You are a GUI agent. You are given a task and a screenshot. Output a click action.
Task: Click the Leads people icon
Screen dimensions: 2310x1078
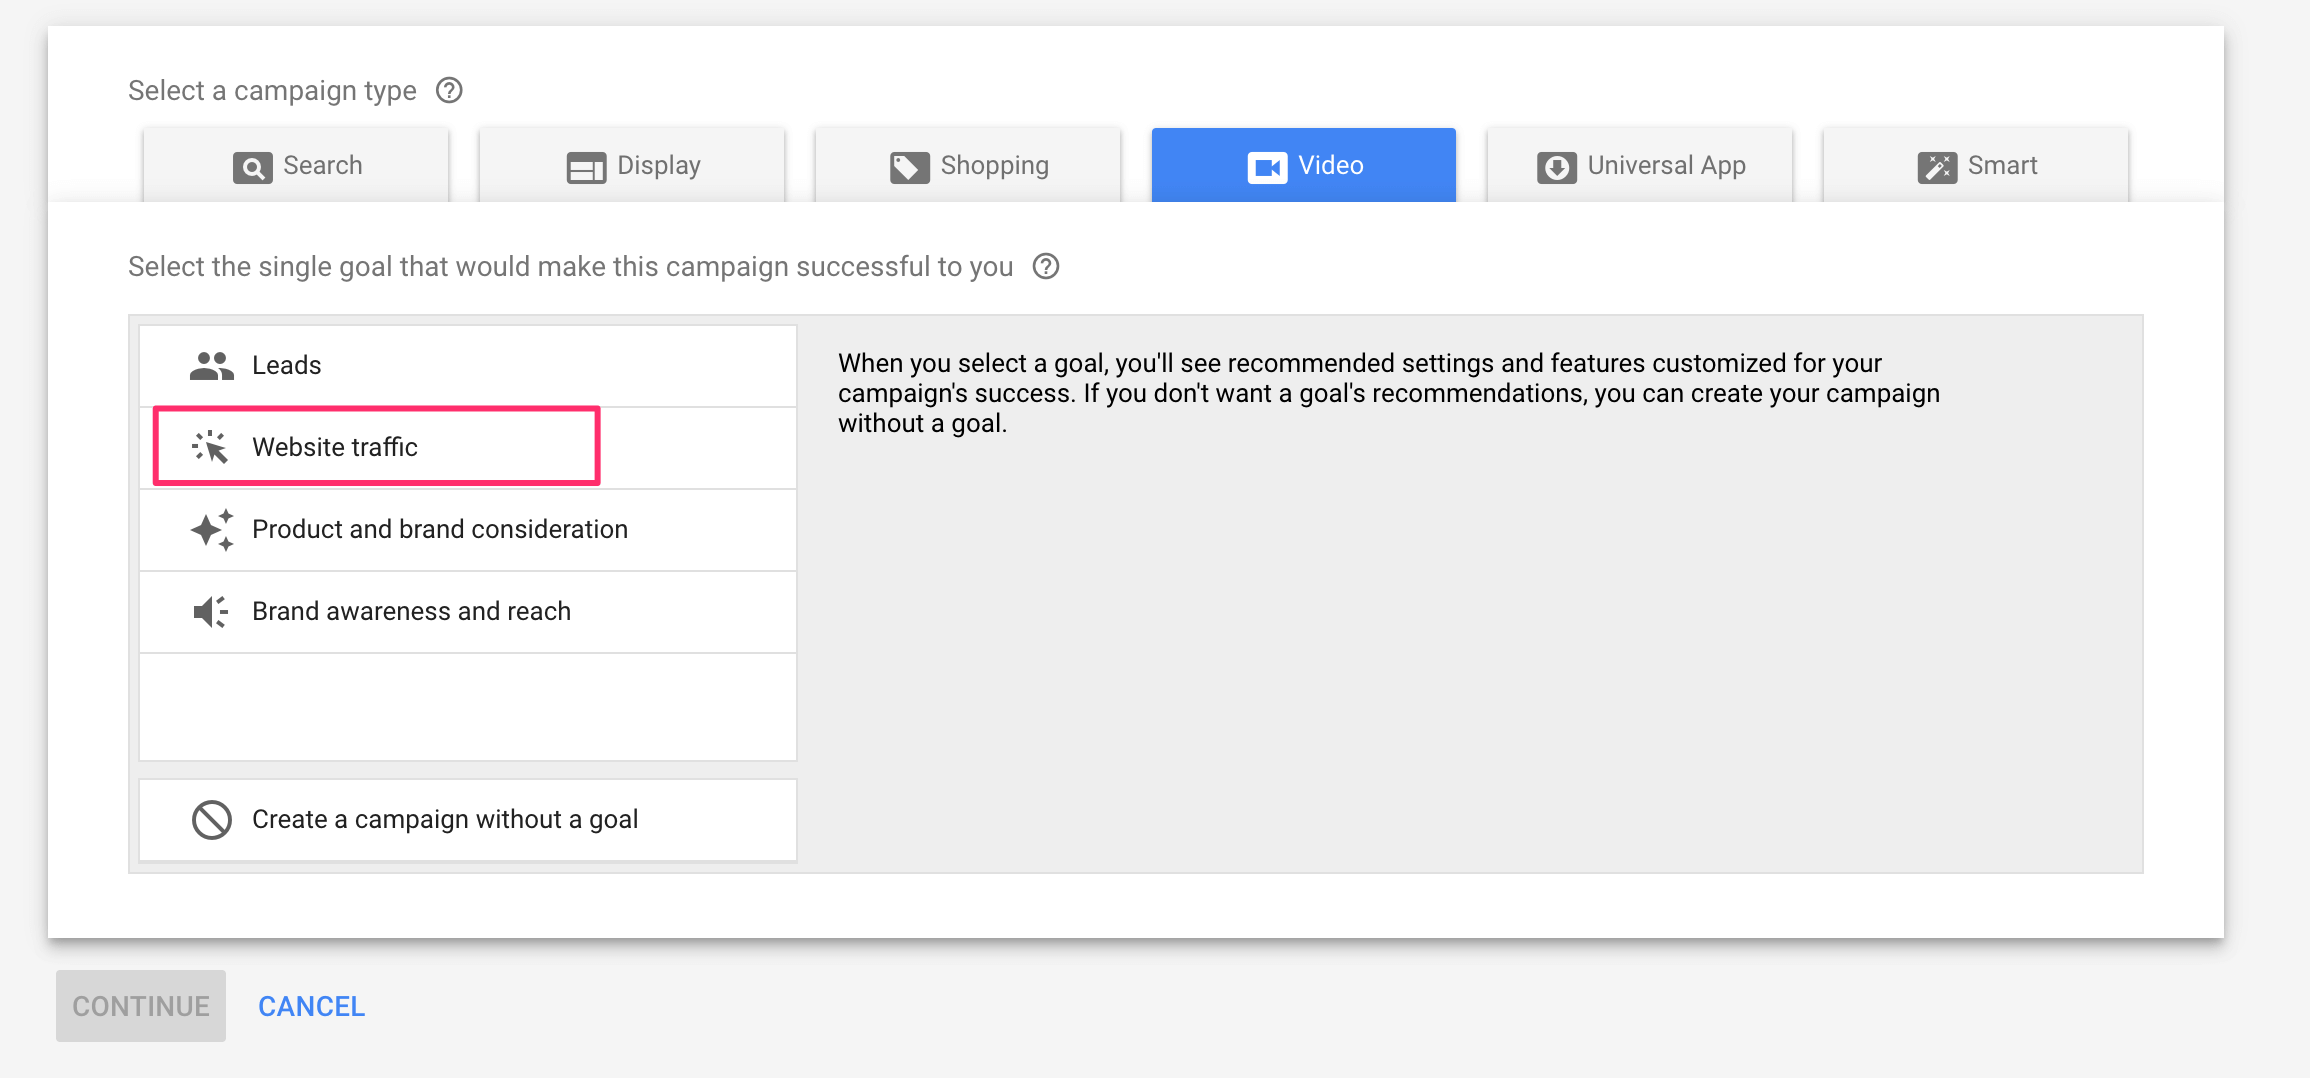(x=210, y=364)
